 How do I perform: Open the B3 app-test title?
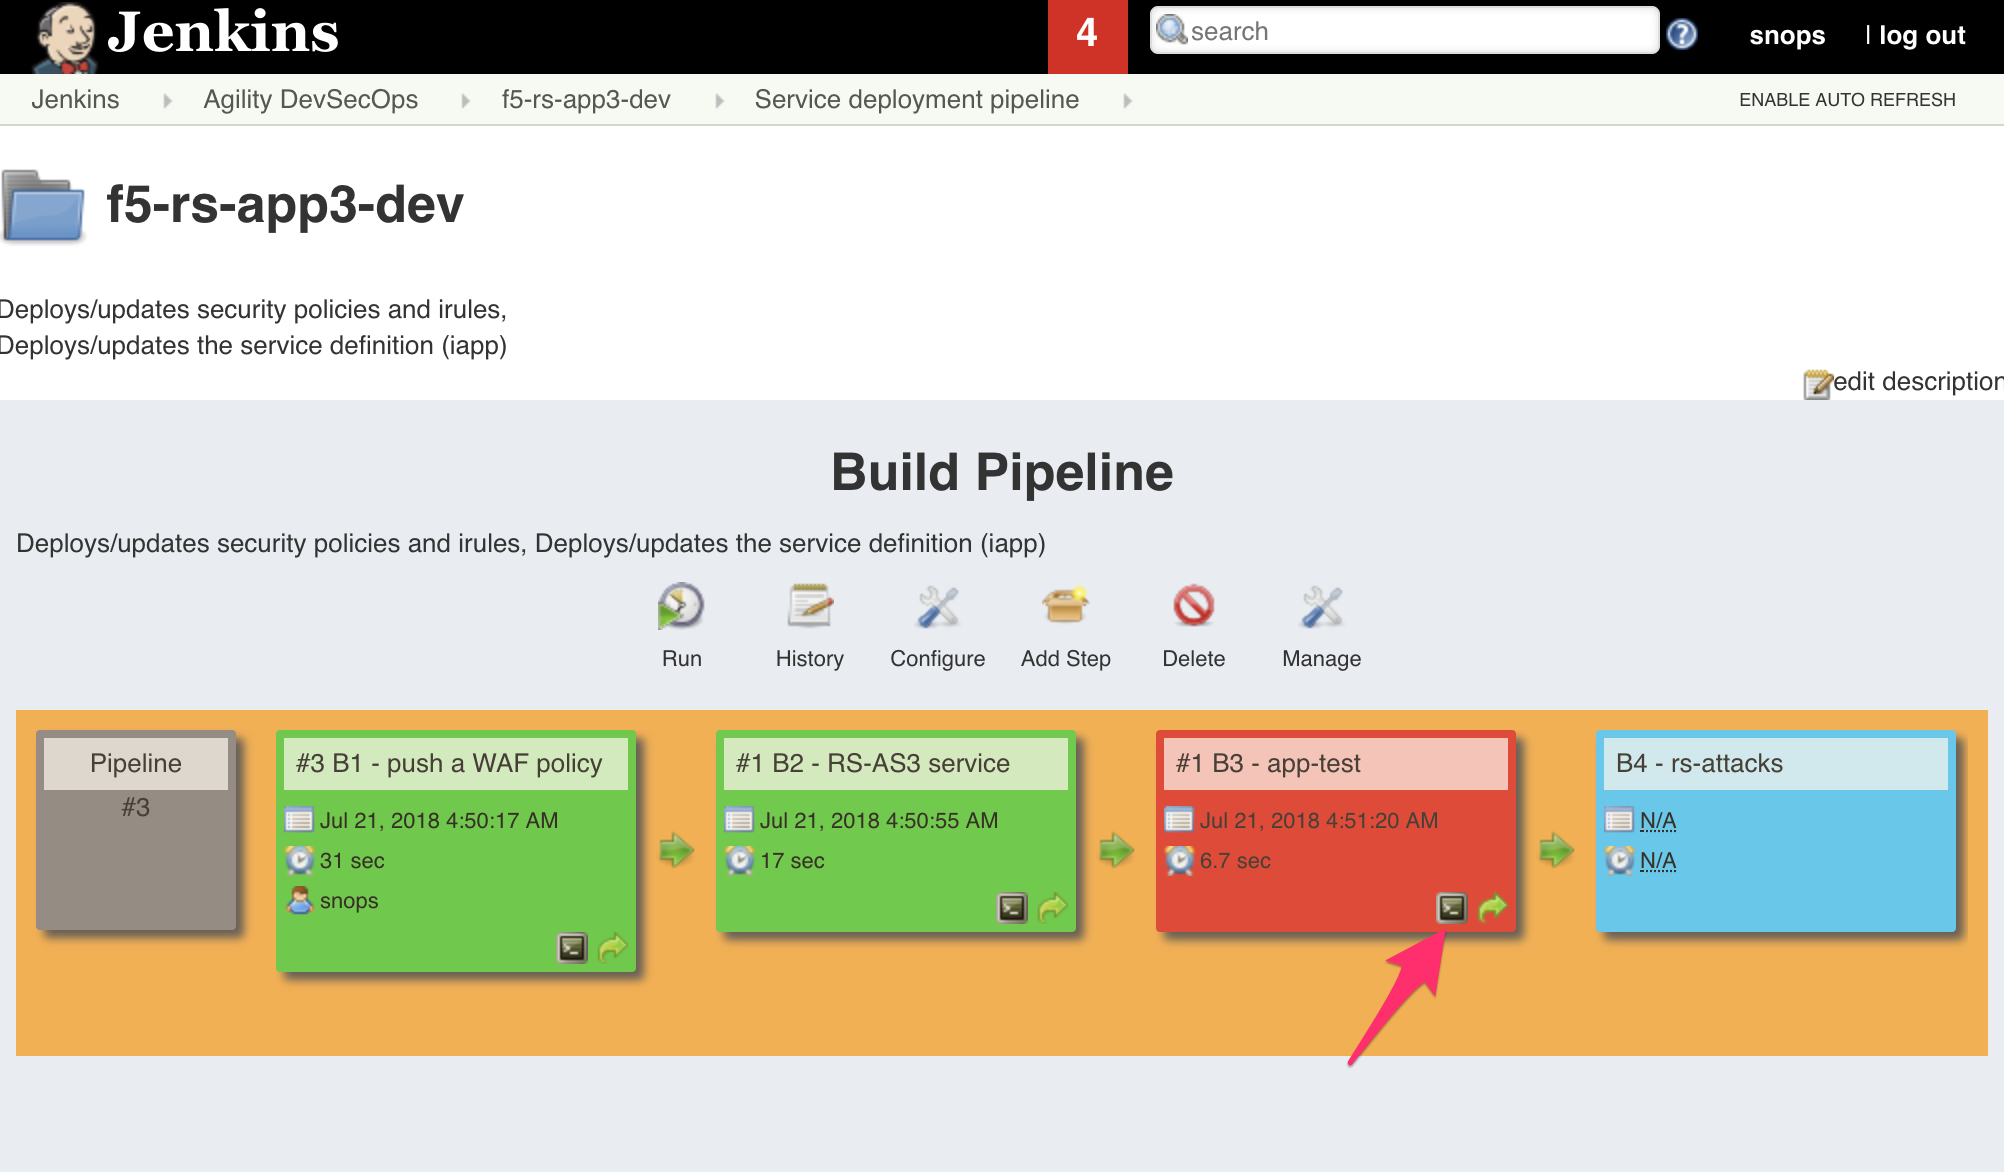click(x=1268, y=763)
